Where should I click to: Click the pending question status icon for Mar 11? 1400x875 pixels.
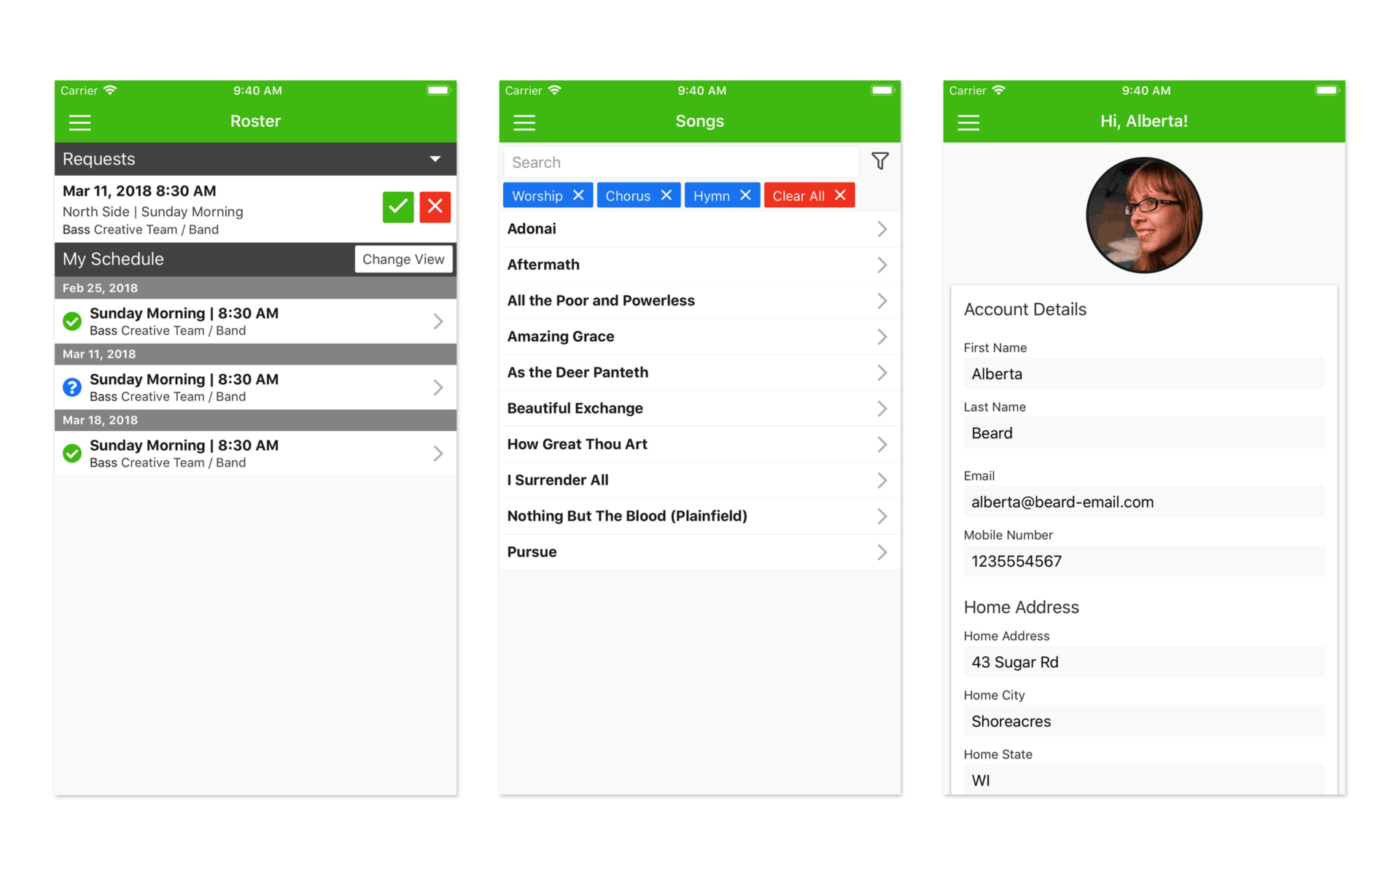point(72,387)
